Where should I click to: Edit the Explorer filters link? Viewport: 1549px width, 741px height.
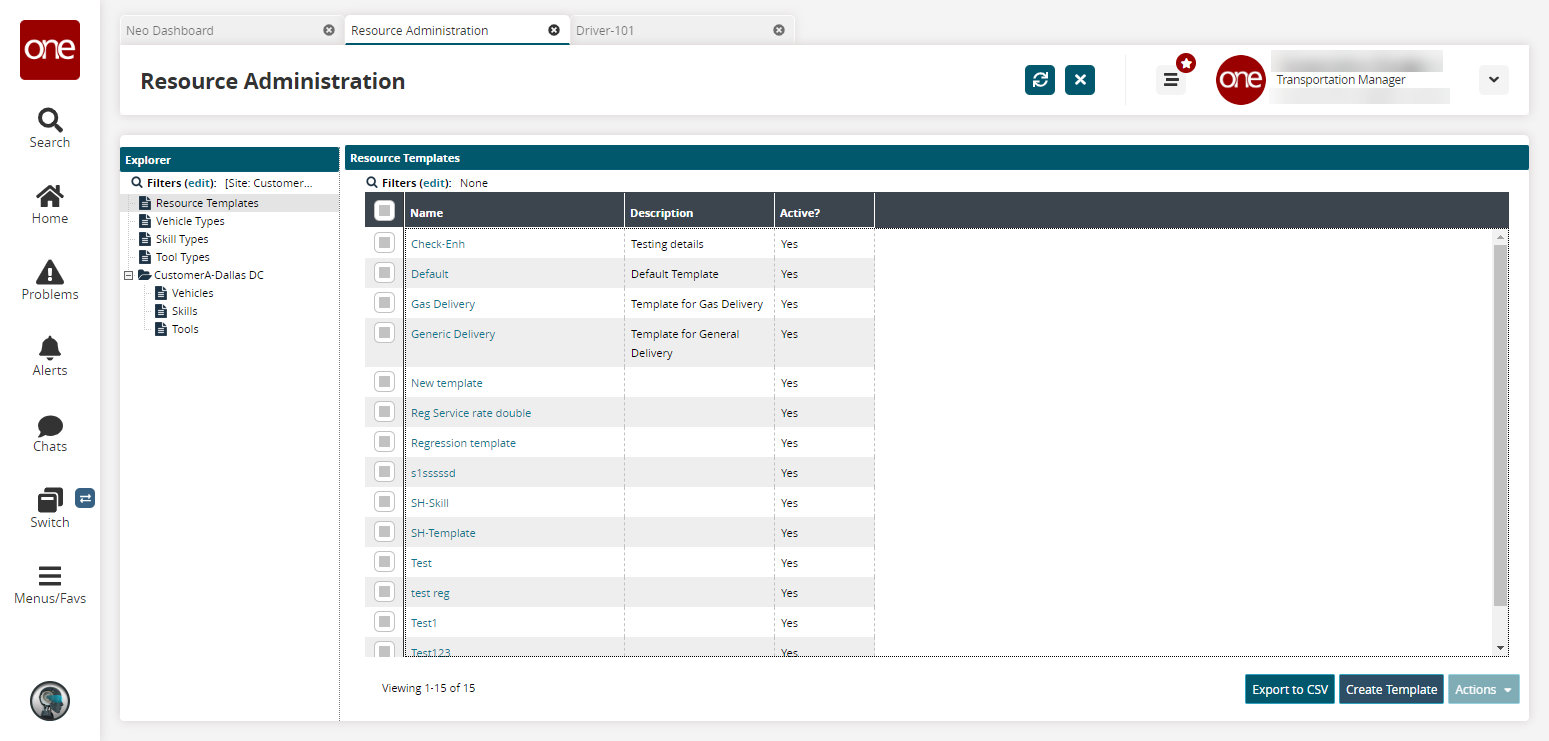(200, 183)
